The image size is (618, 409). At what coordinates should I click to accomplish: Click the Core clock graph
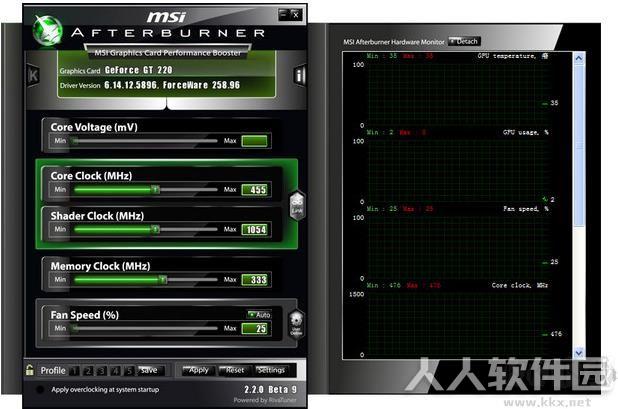point(457,324)
